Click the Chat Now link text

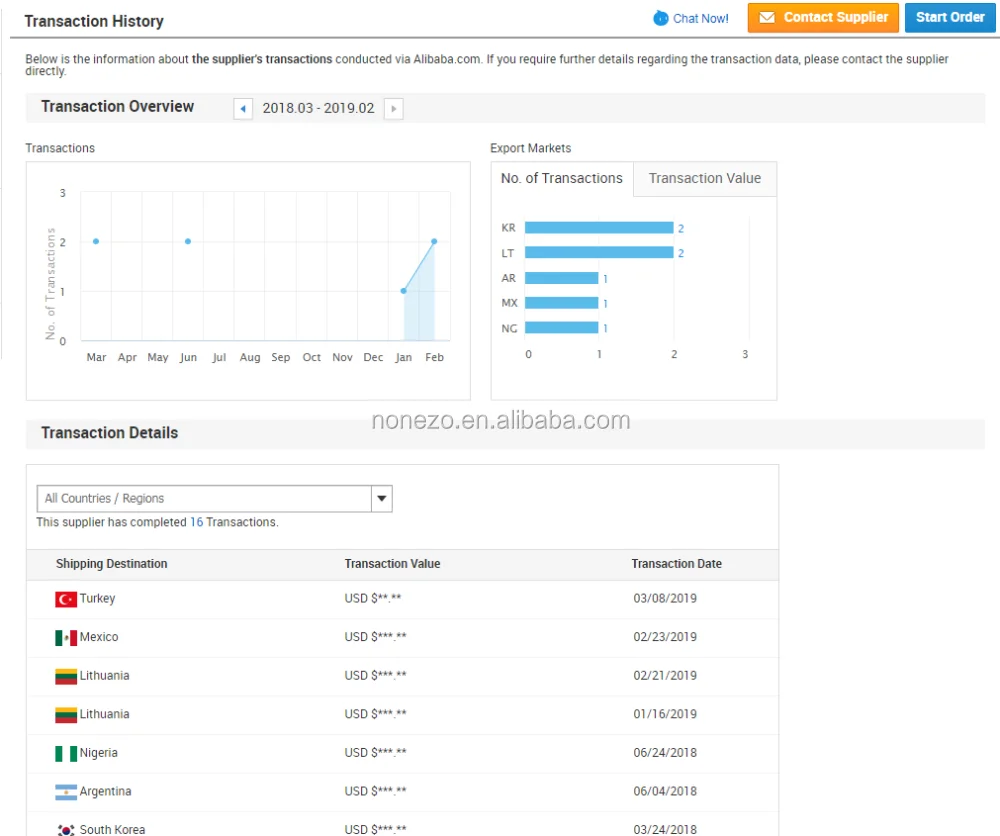[700, 18]
